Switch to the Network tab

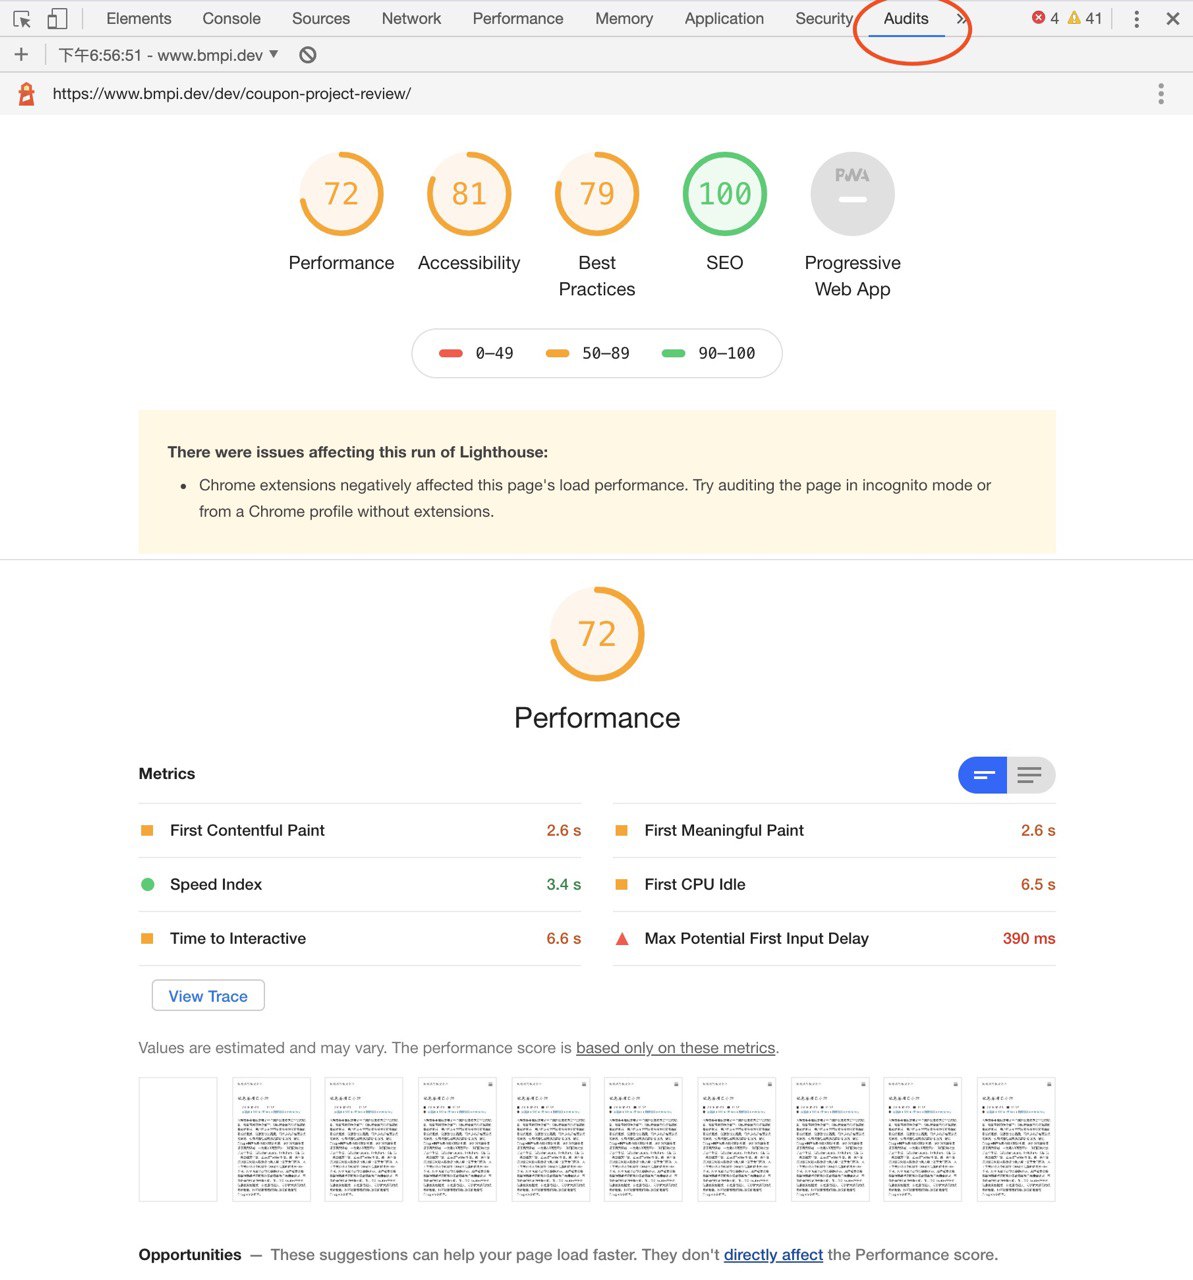(411, 19)
